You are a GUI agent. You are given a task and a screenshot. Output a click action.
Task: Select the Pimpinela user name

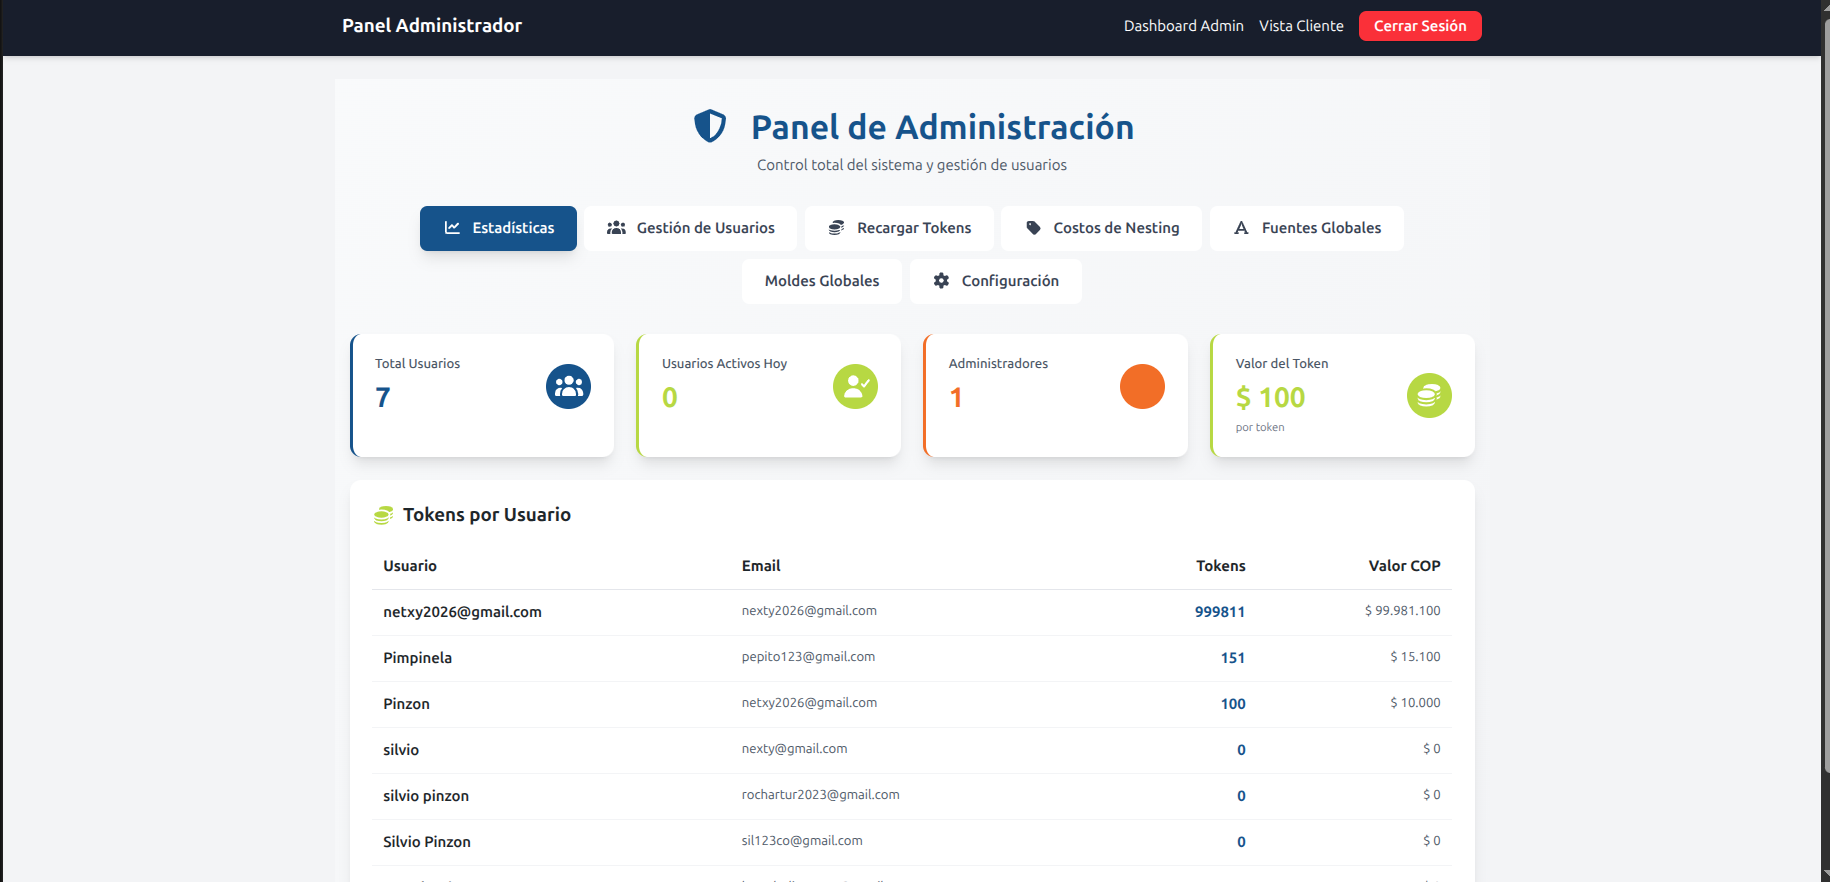[x=417, y=658]
